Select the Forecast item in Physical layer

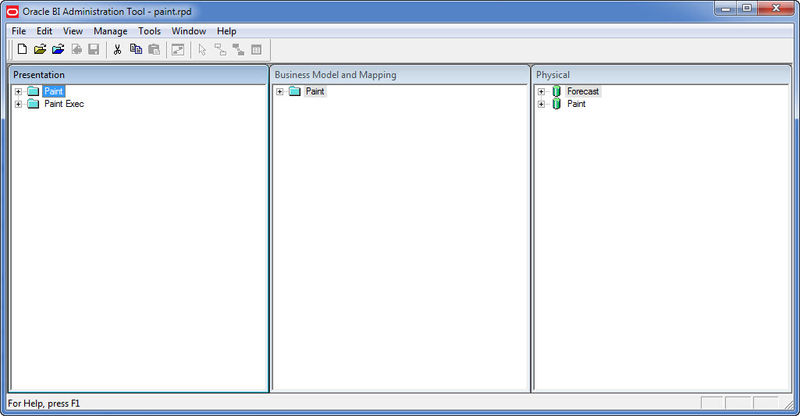click(583, 91)
